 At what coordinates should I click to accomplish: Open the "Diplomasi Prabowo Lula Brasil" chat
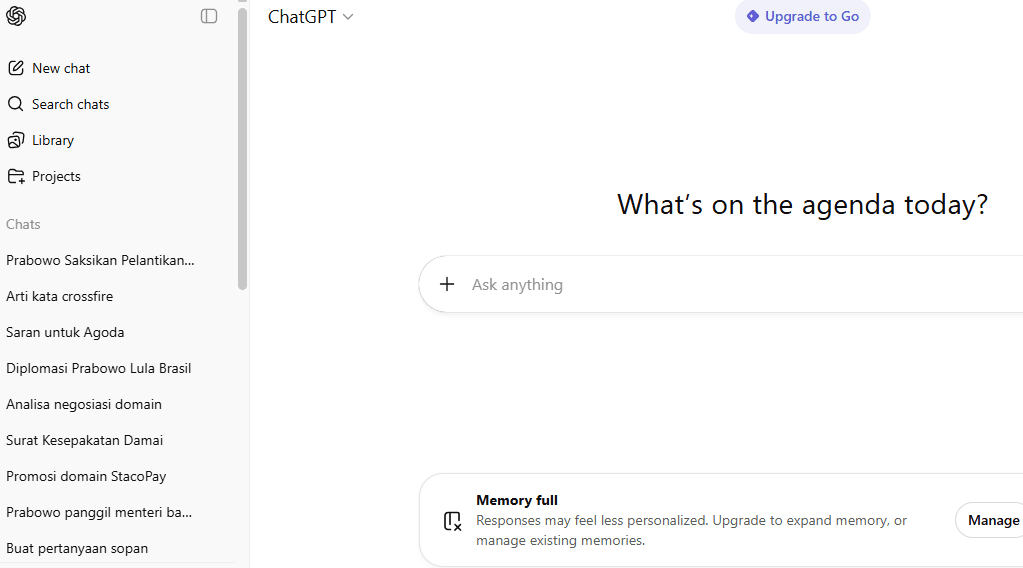98,368
